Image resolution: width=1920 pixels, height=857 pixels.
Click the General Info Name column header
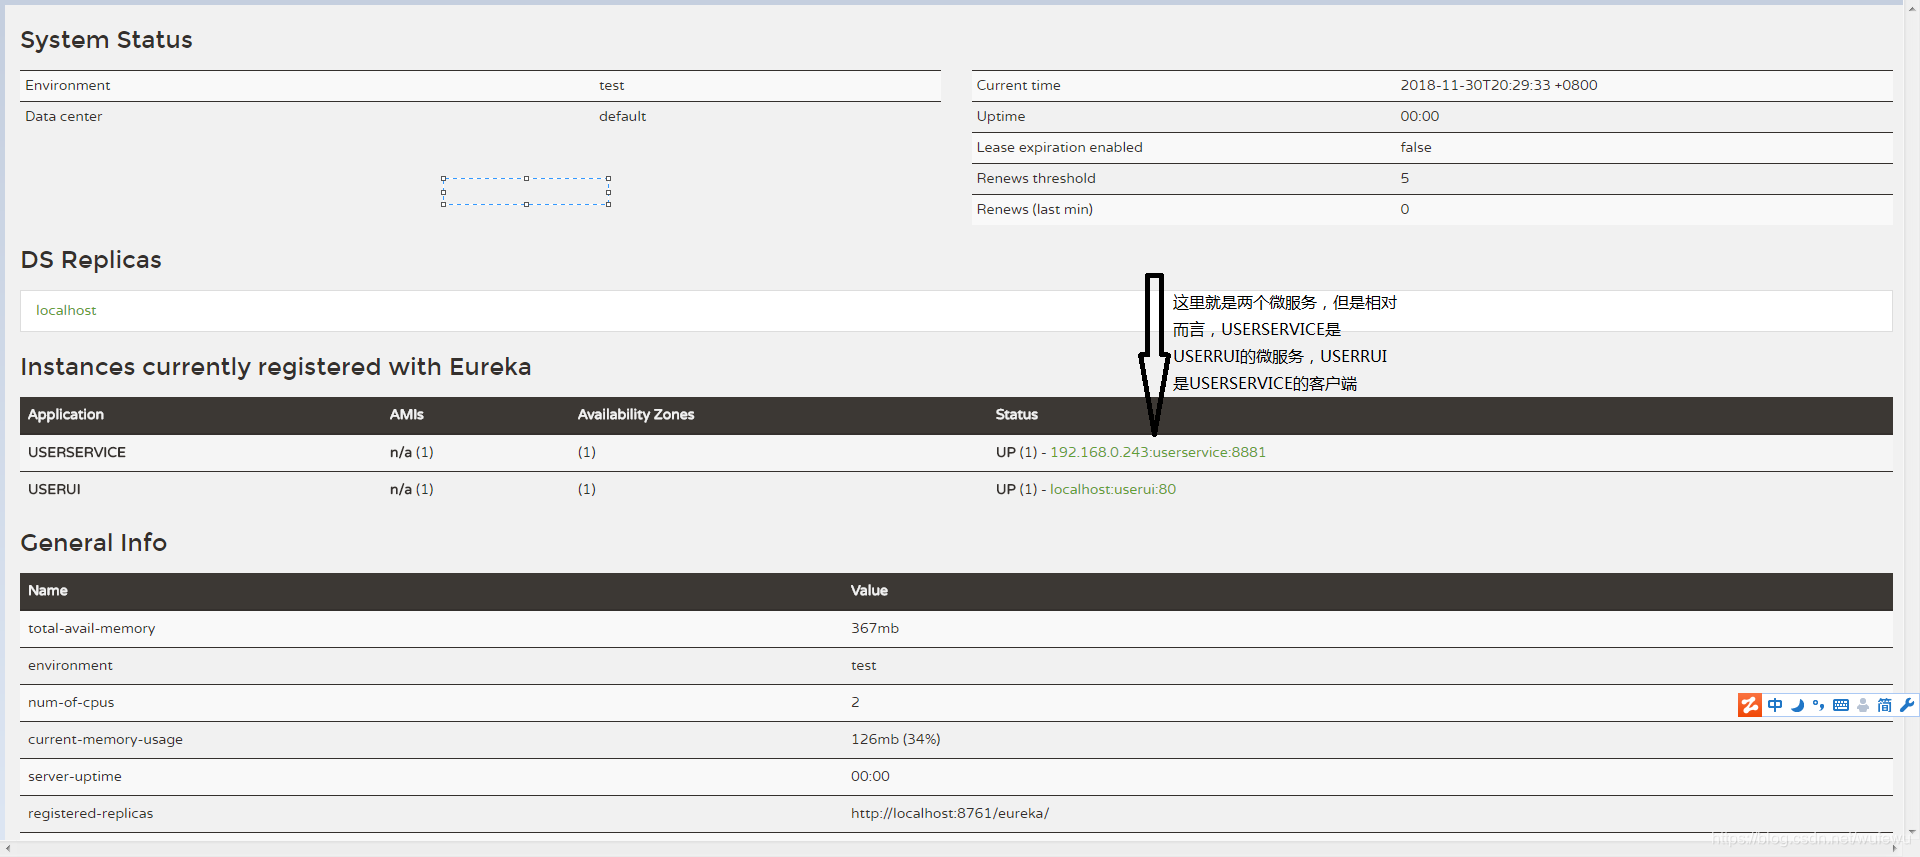[x=48, y=590]
